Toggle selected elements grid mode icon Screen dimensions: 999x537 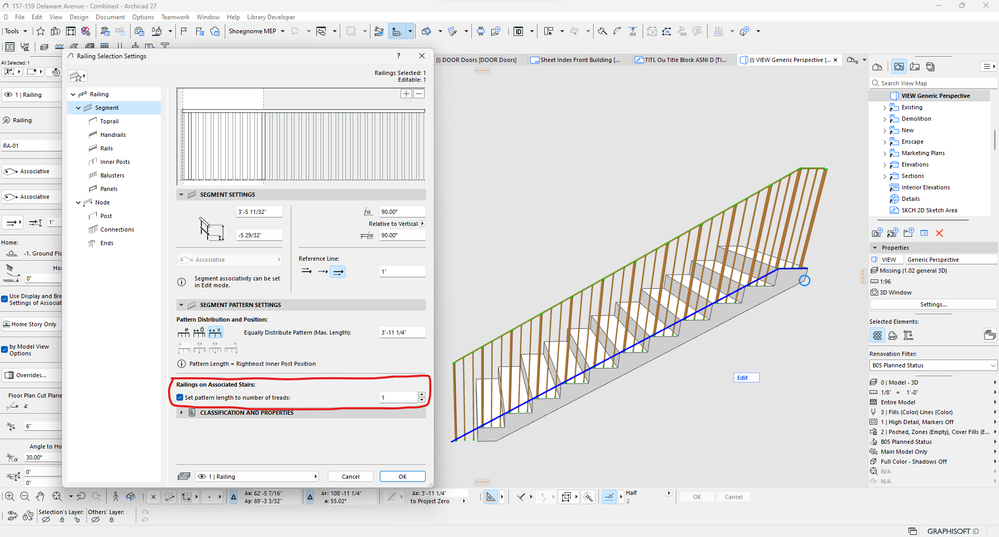[x=877, y=335]
